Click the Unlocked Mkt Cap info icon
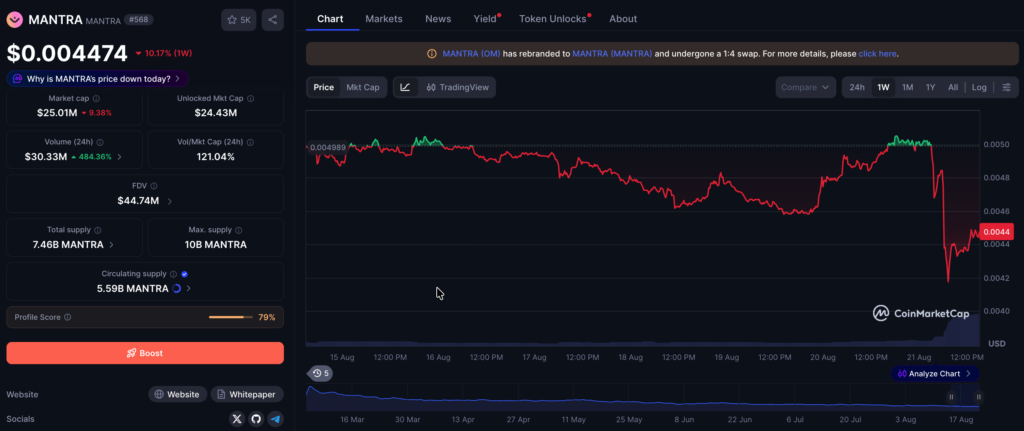The image size is (1024, 431). pyautogui.click(x=251, y=99)
